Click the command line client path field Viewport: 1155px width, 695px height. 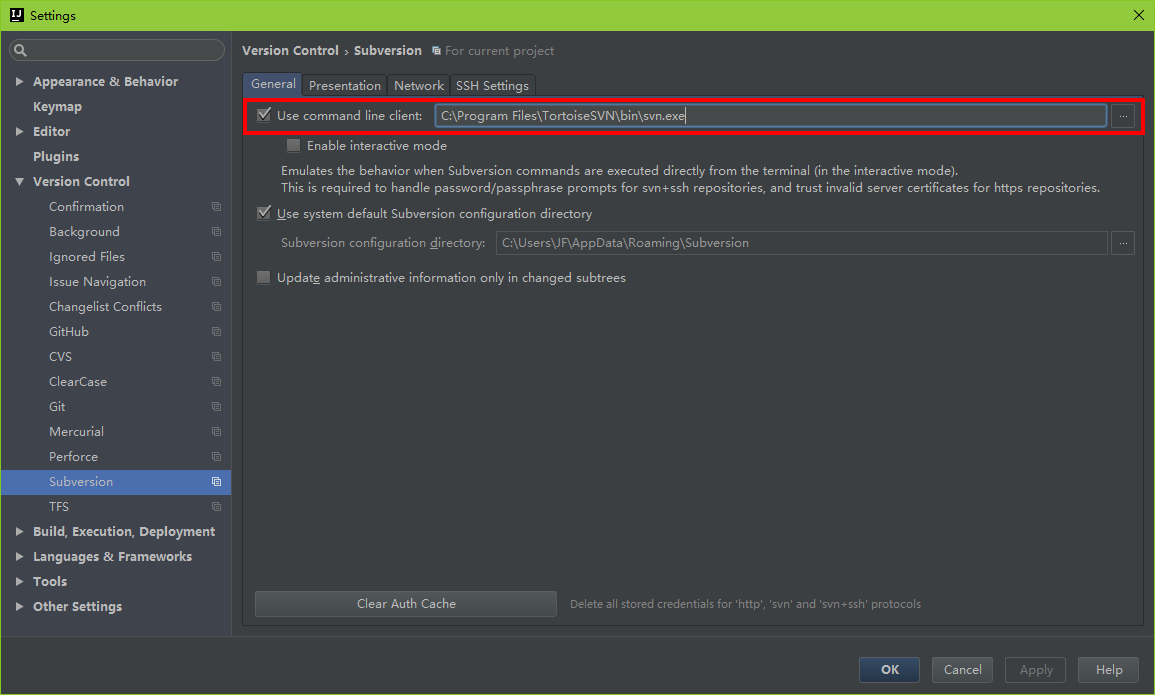[770, 116]
